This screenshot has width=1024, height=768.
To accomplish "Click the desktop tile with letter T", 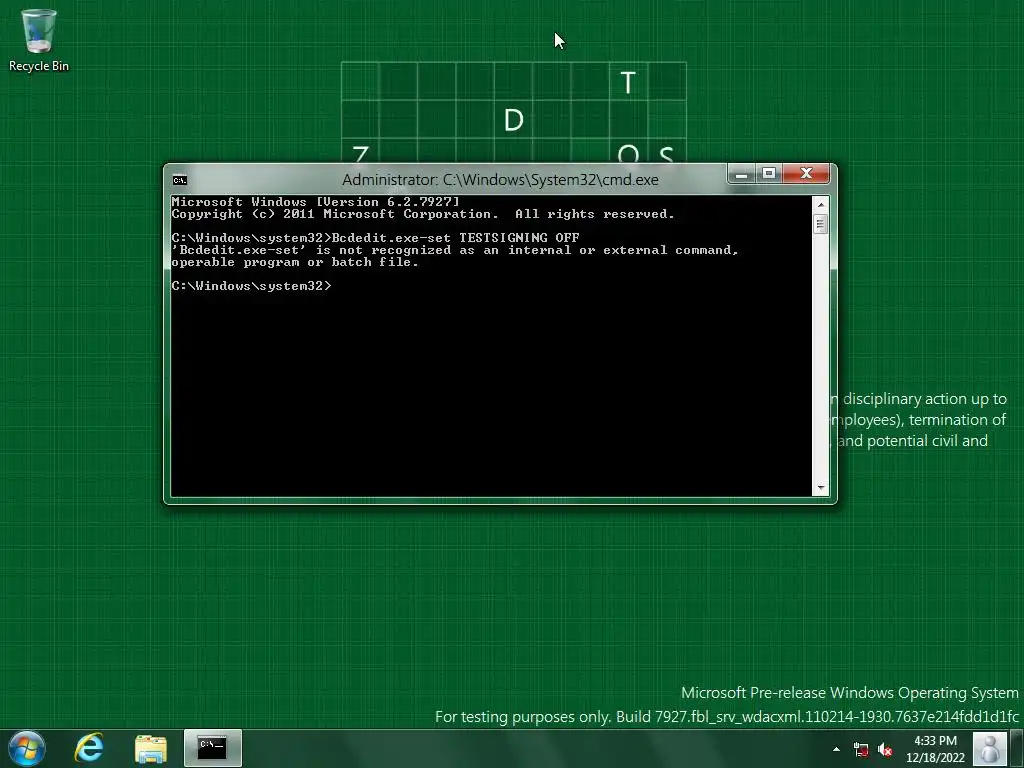I will [x=628, y=82].
